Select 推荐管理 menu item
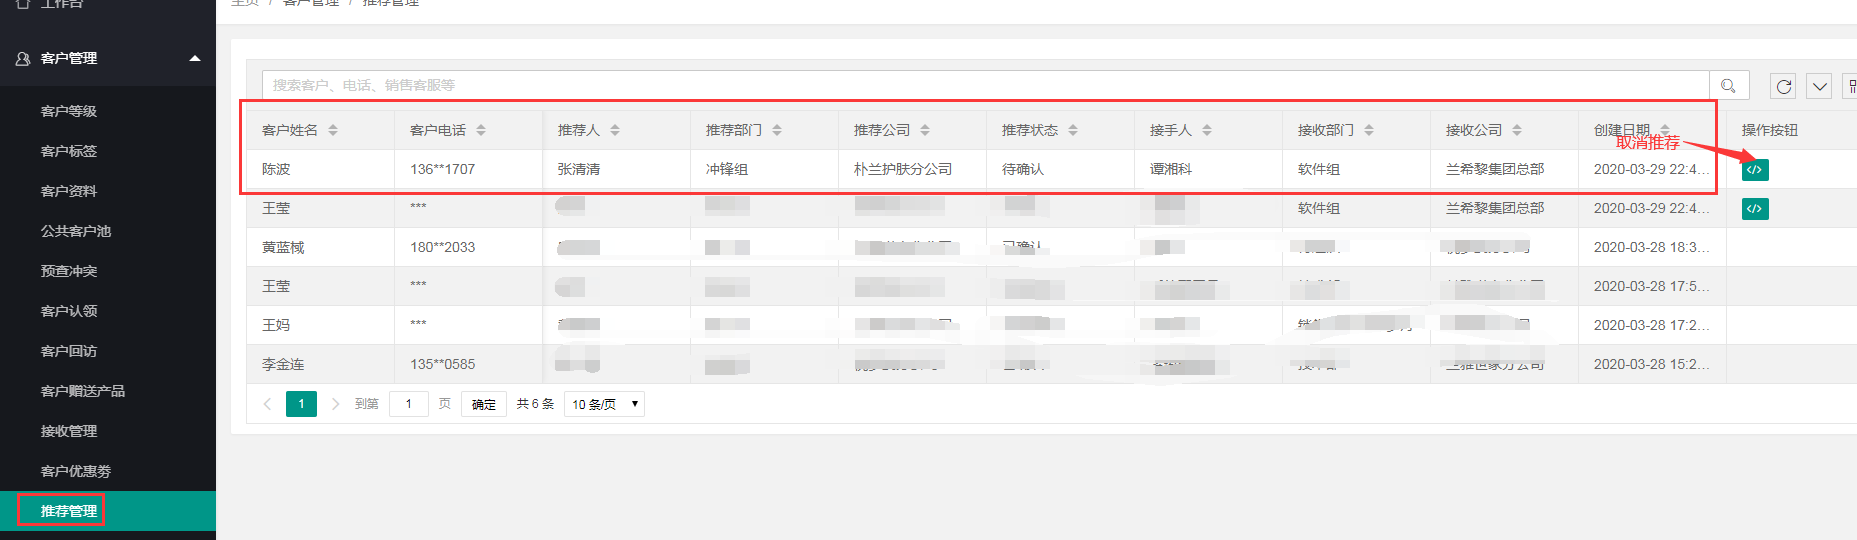 (x=108, y=511)
